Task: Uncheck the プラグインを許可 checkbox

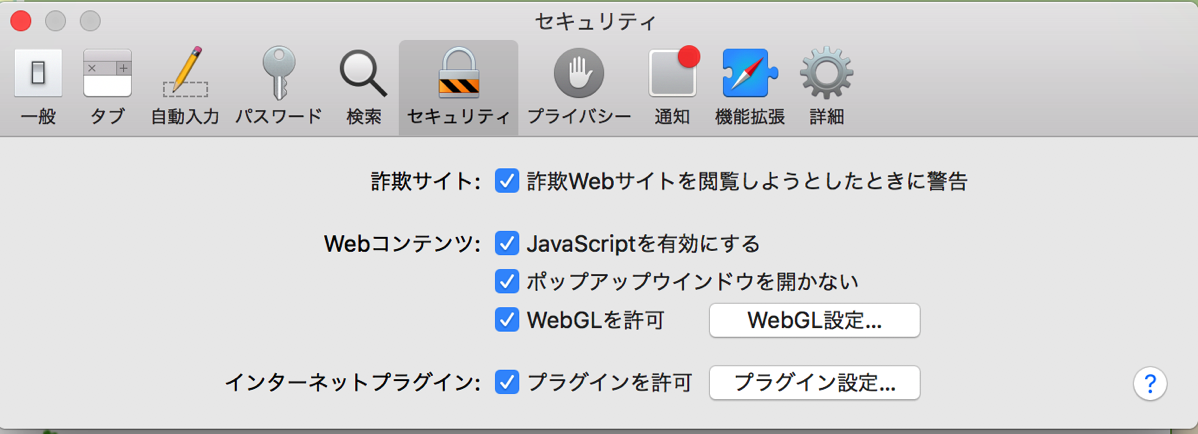Action: 507,381
